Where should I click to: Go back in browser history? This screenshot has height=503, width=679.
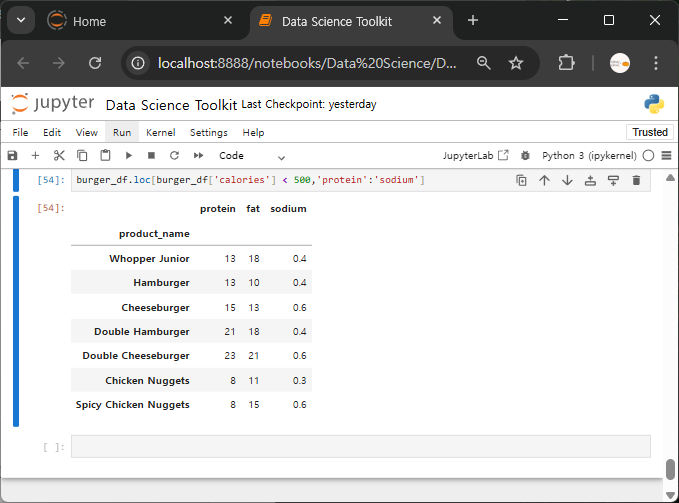point(23,63)
